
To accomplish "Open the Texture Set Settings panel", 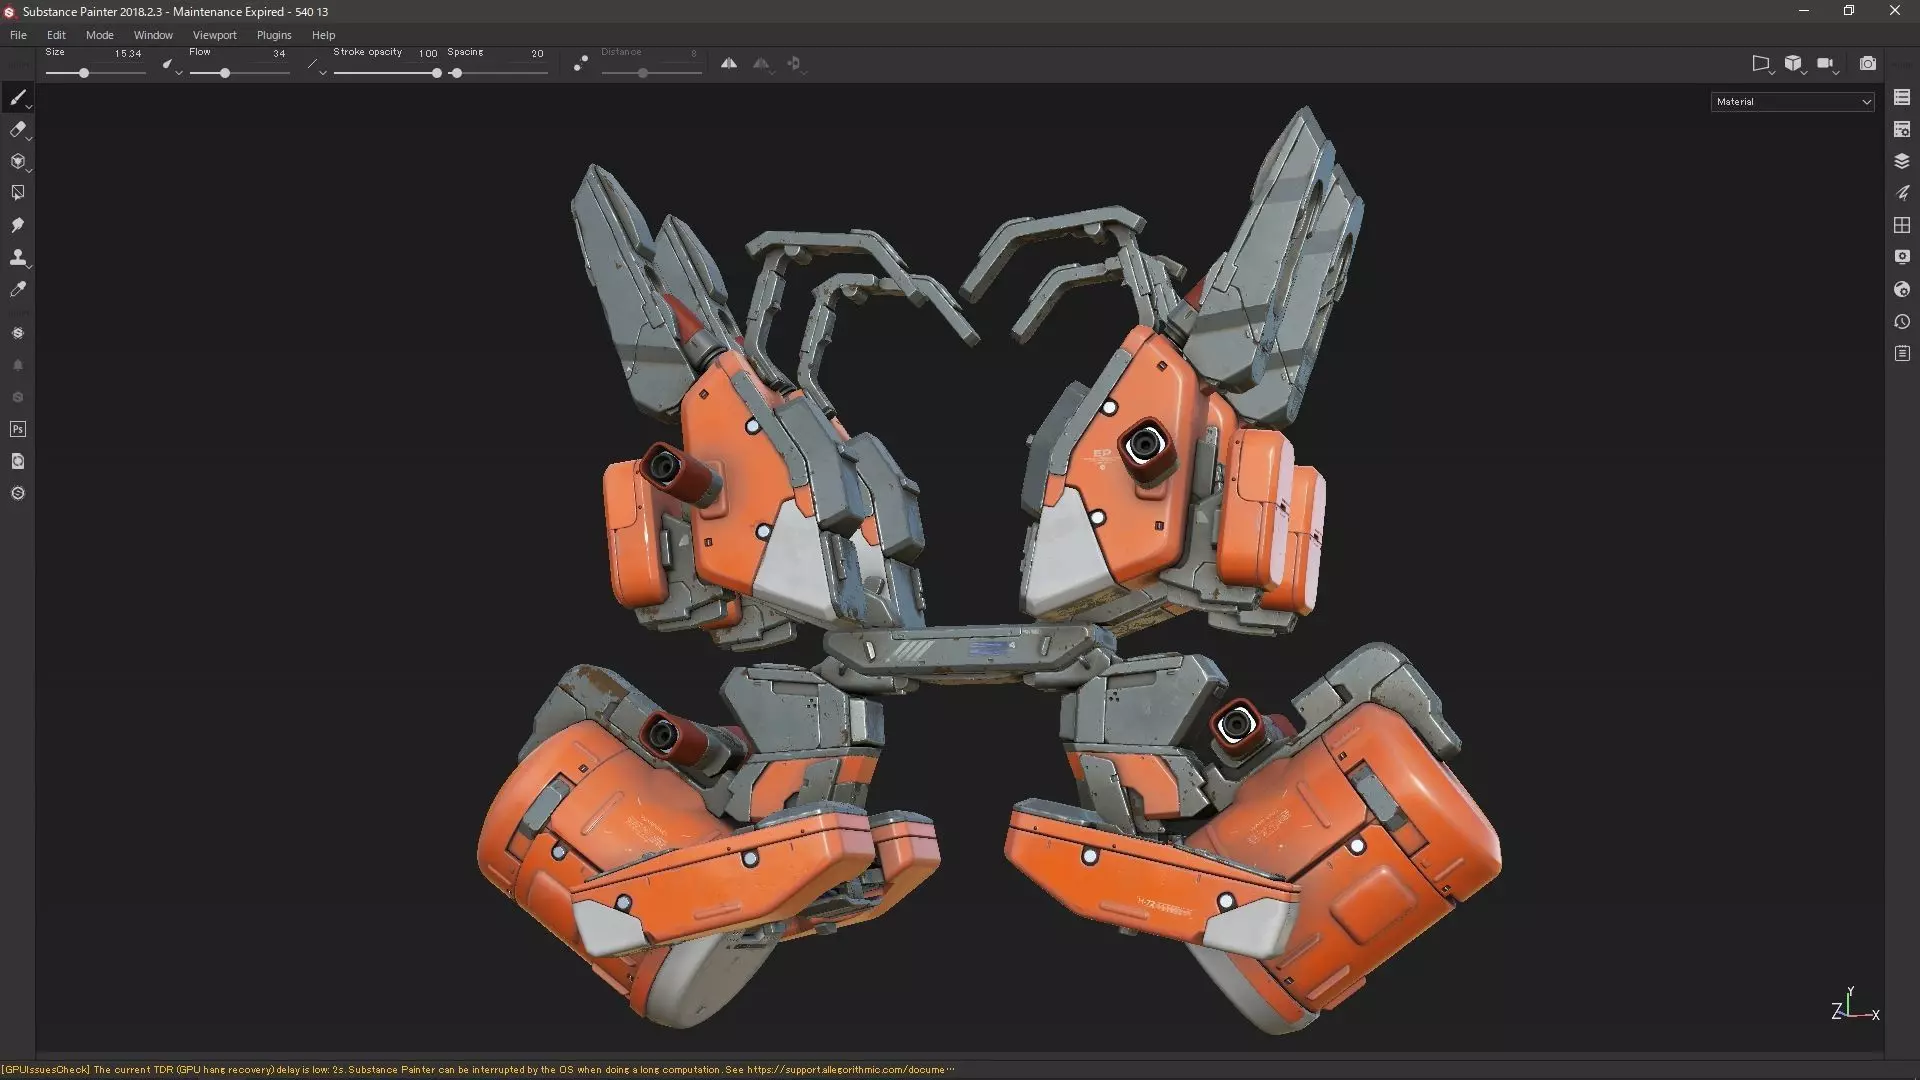I will (x=1902, y=129).
